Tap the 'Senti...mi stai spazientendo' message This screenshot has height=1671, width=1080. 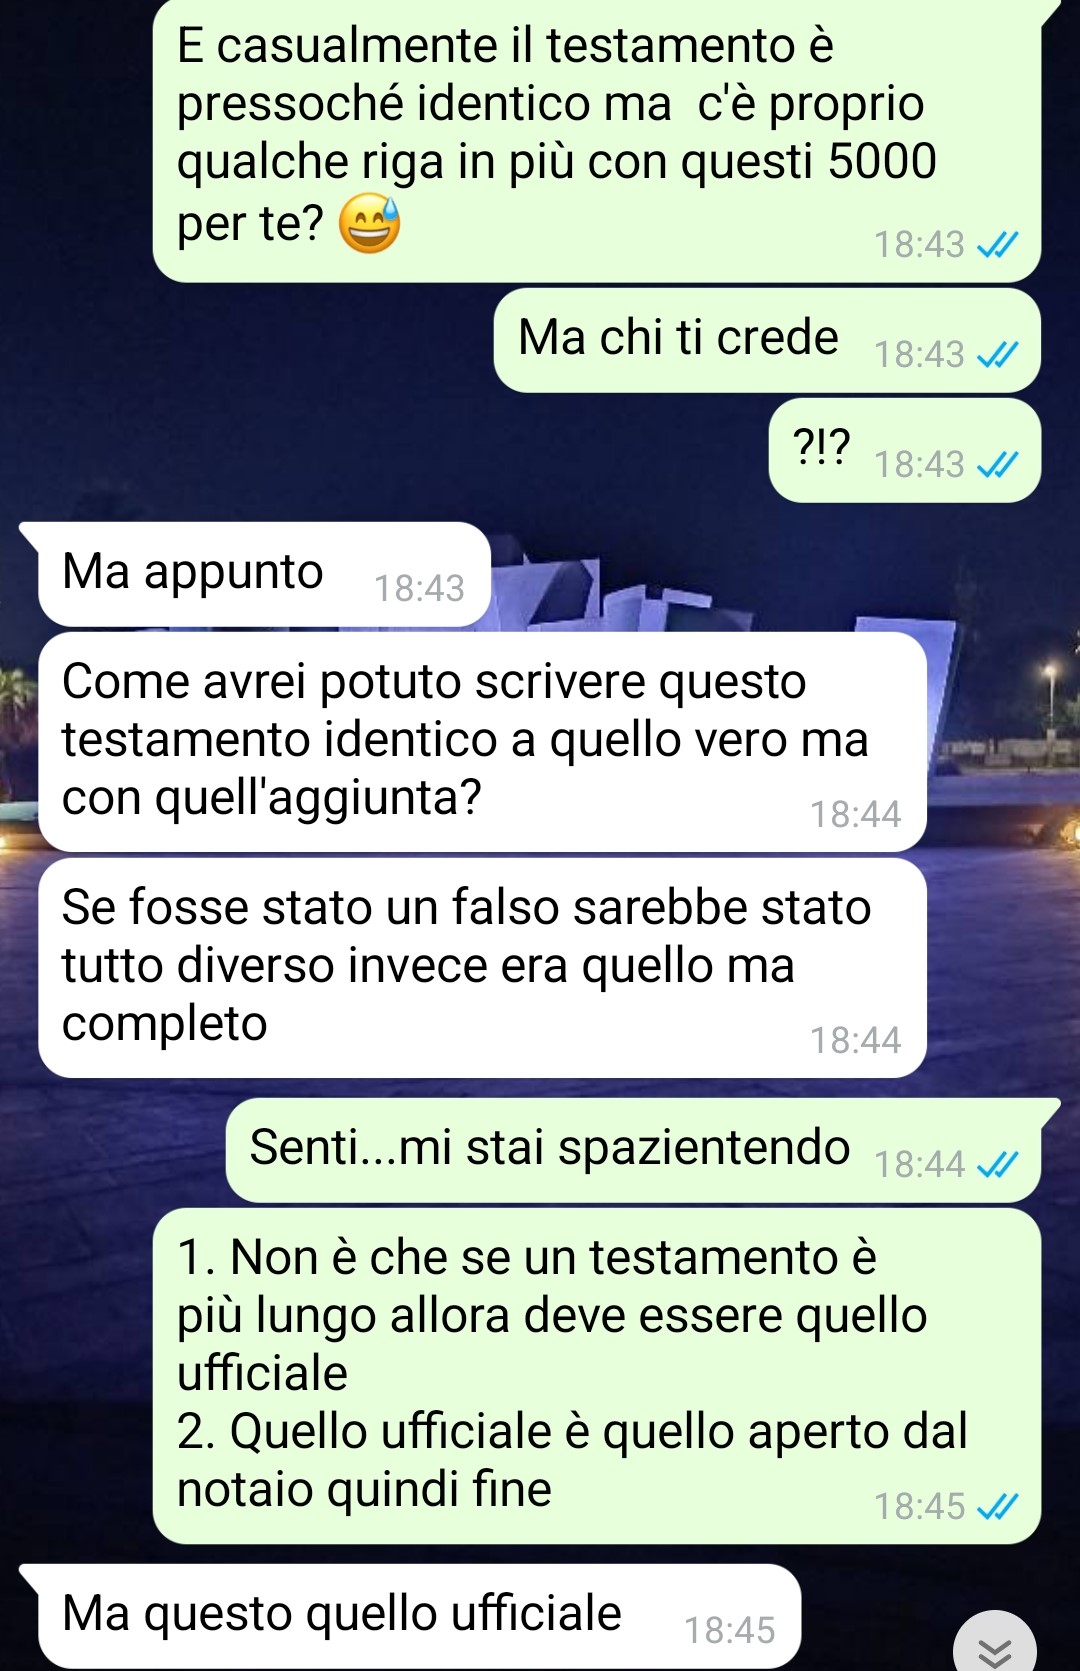click(x=633, y=1150)
